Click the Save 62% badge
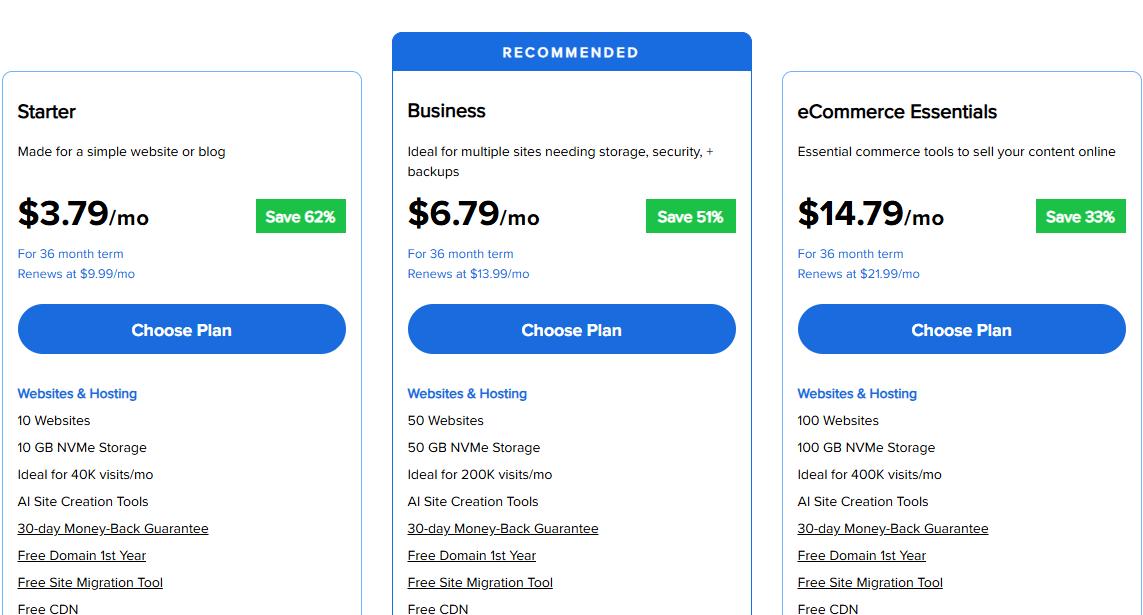Image resolution: width=1143 pixels, height=615 pixels. (x=300, y=217)
